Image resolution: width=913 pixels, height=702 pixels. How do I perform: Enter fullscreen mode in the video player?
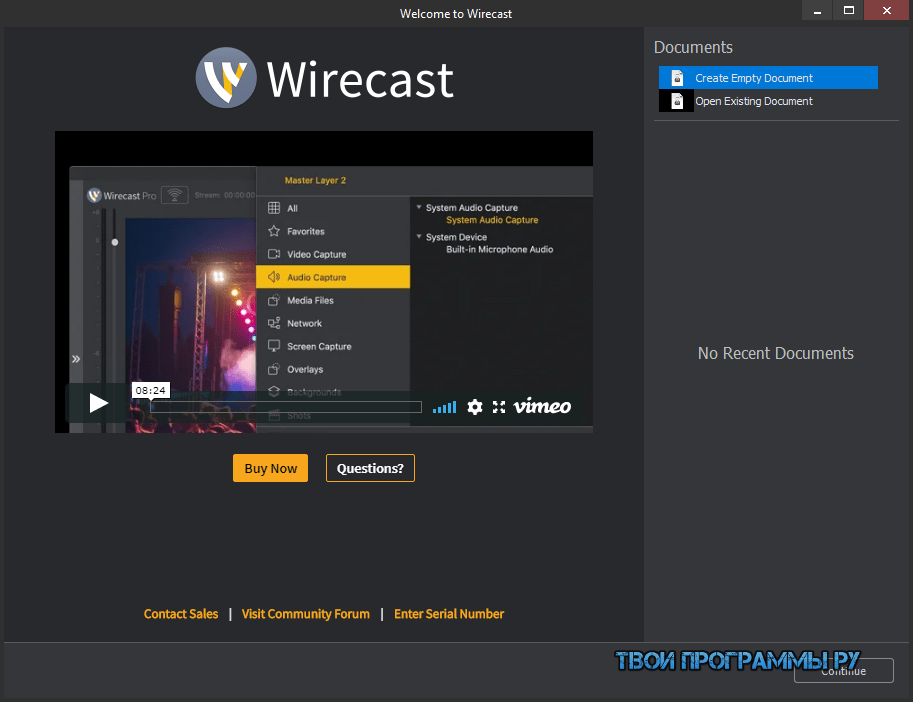tap(499, 407)
